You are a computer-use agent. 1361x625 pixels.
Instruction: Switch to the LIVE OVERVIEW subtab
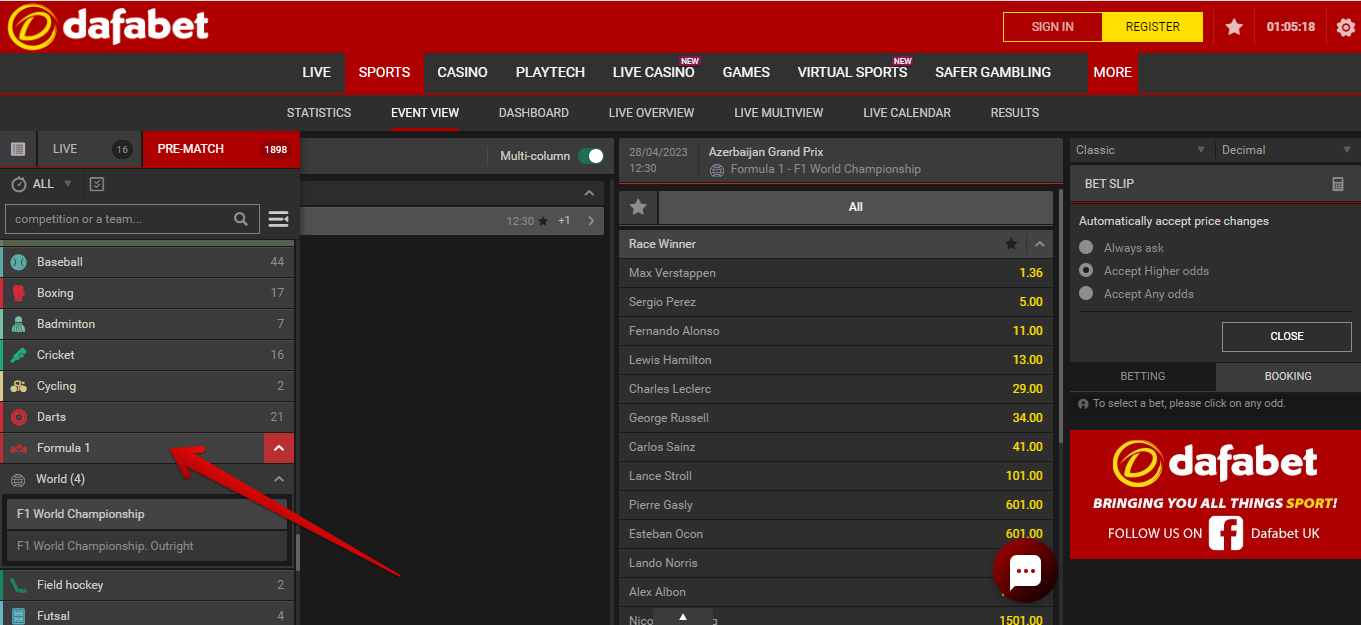click(651, 113)
